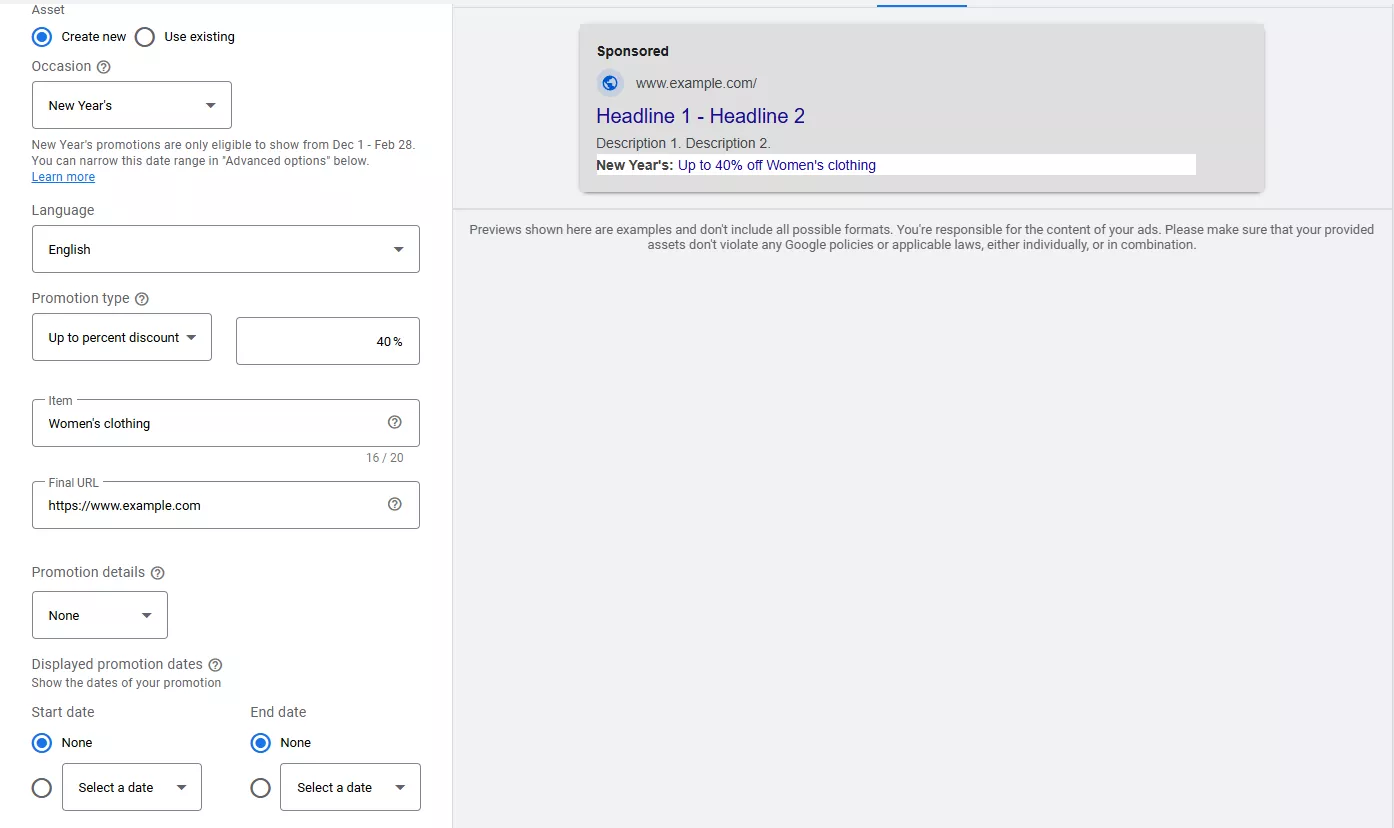Select None for Start date
This screenshot has width=1394, height=828.
click(42, 743)
